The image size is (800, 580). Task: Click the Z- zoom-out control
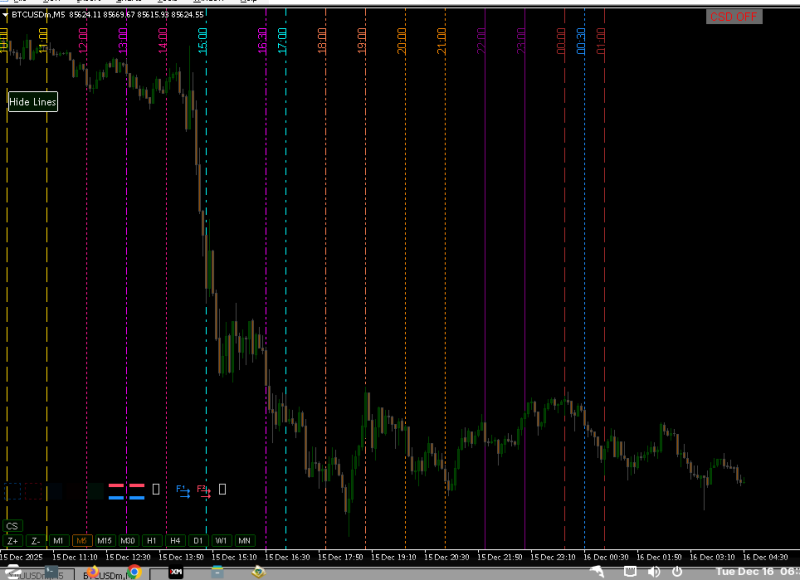(x=34, y=539)
